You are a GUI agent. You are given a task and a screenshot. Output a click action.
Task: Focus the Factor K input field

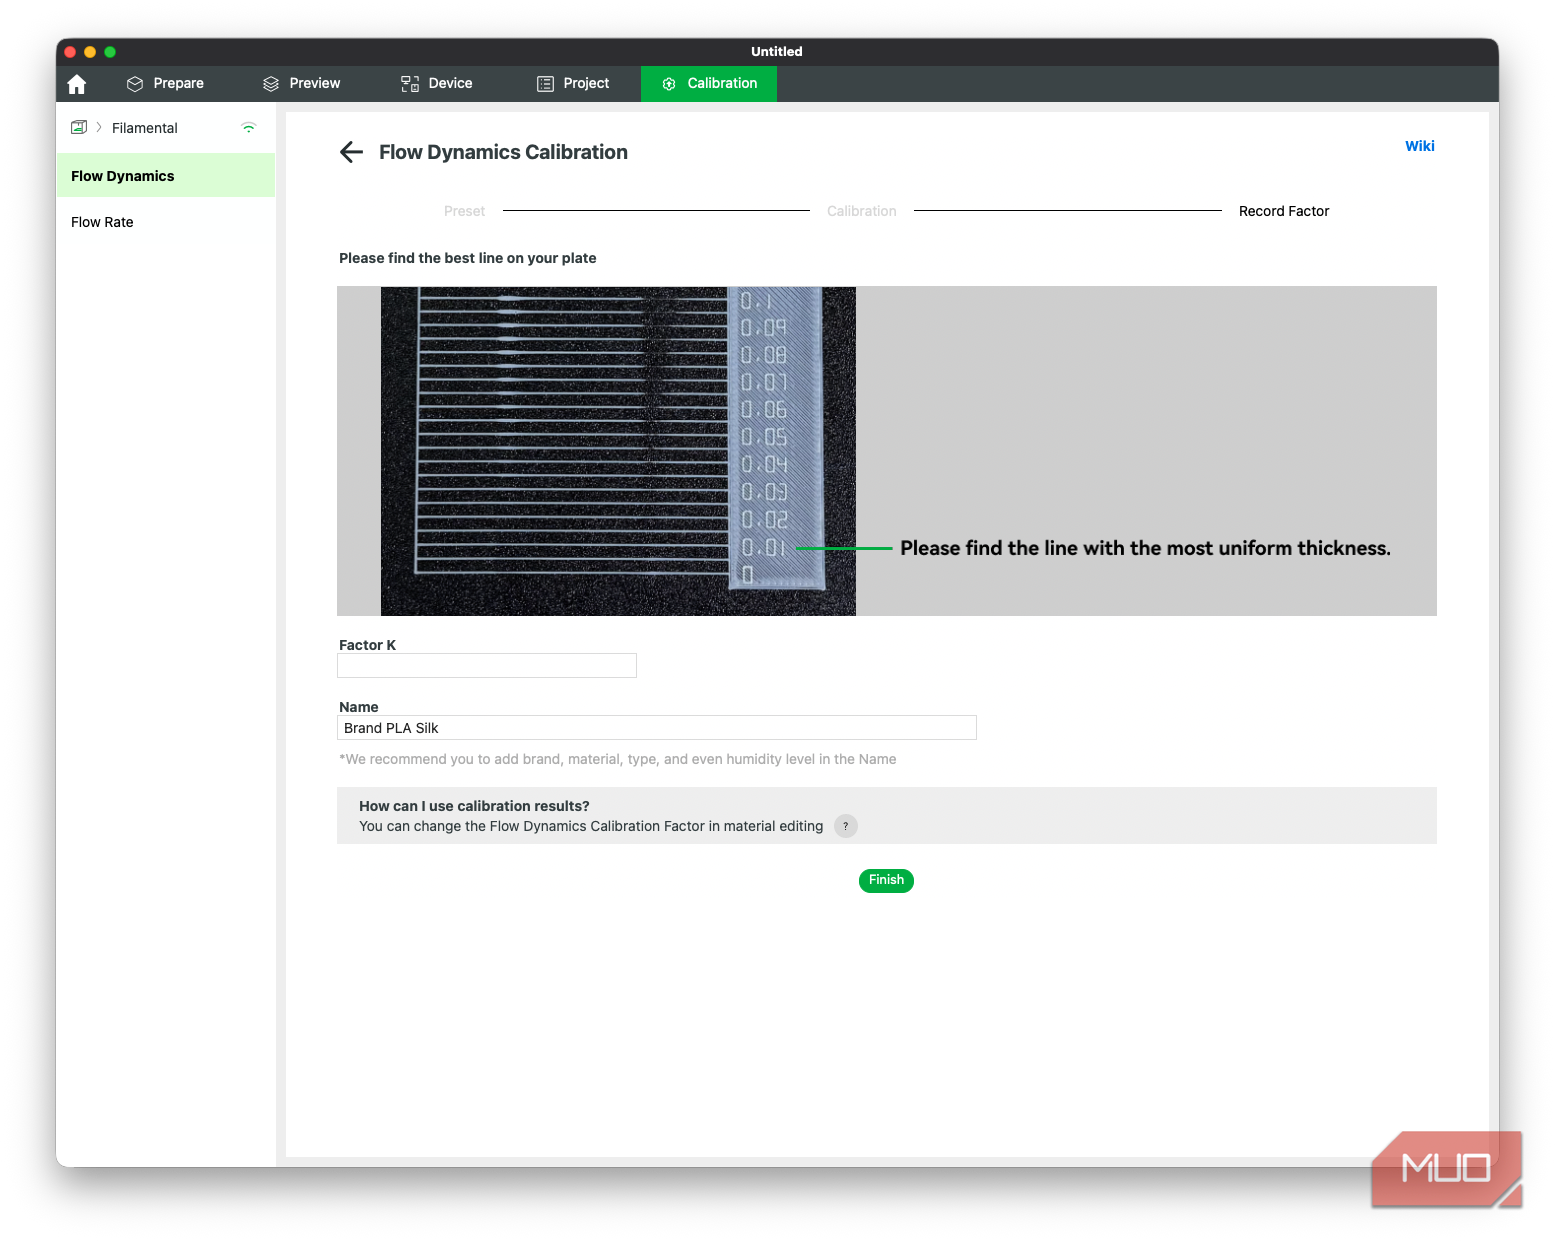[x=487, y=666]
